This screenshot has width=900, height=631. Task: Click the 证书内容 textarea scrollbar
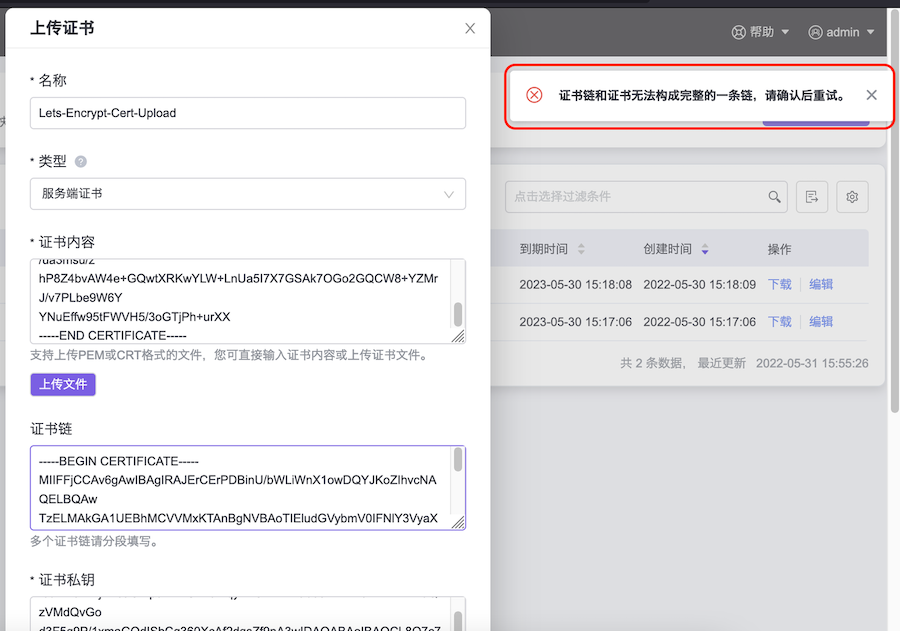coord(458,314)
